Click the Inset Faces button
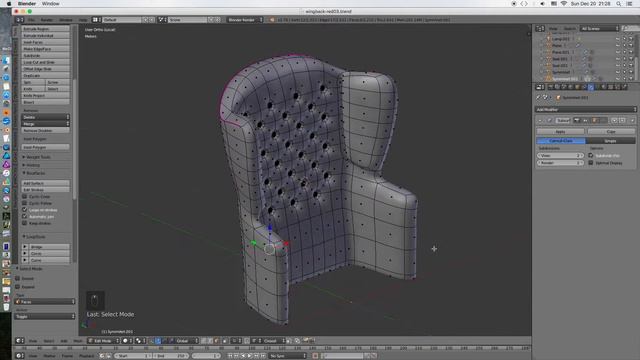Viewport: 640px width, 360px height. tap(45, 42)
